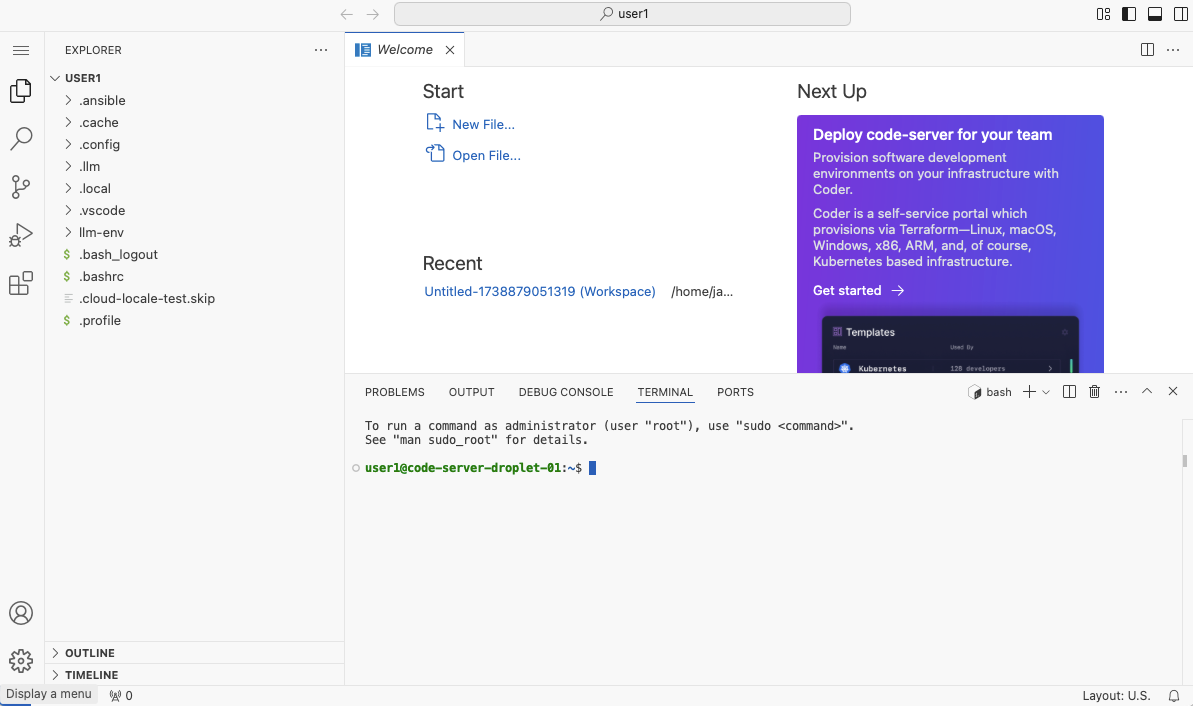Image resolution: width=1193 pixels, height=706 pixels.
Task: Open the Customize Layout icon
Action: [1103, 14]
